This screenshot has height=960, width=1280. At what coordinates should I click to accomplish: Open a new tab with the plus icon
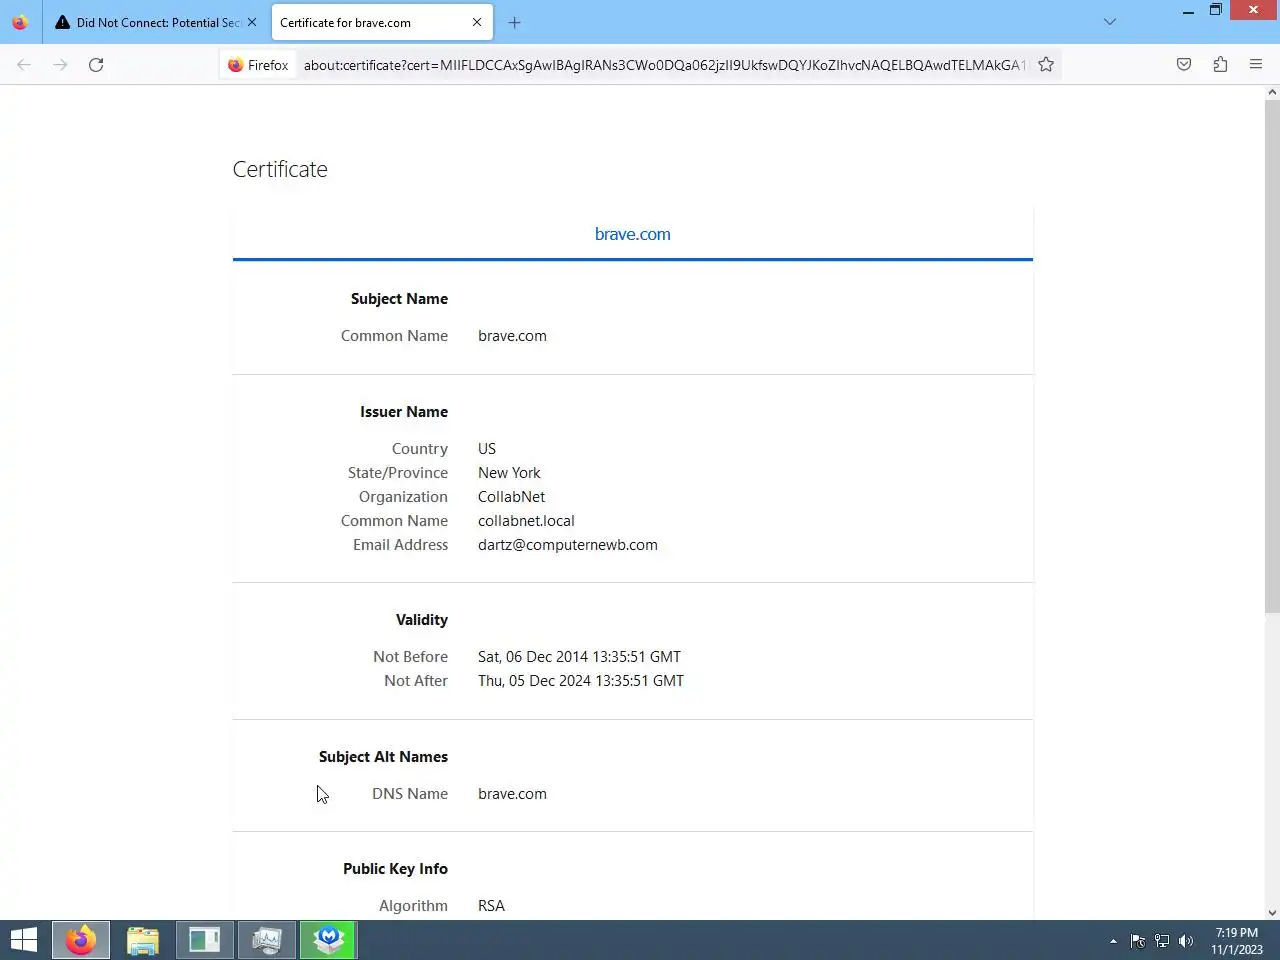pos(514,22)
